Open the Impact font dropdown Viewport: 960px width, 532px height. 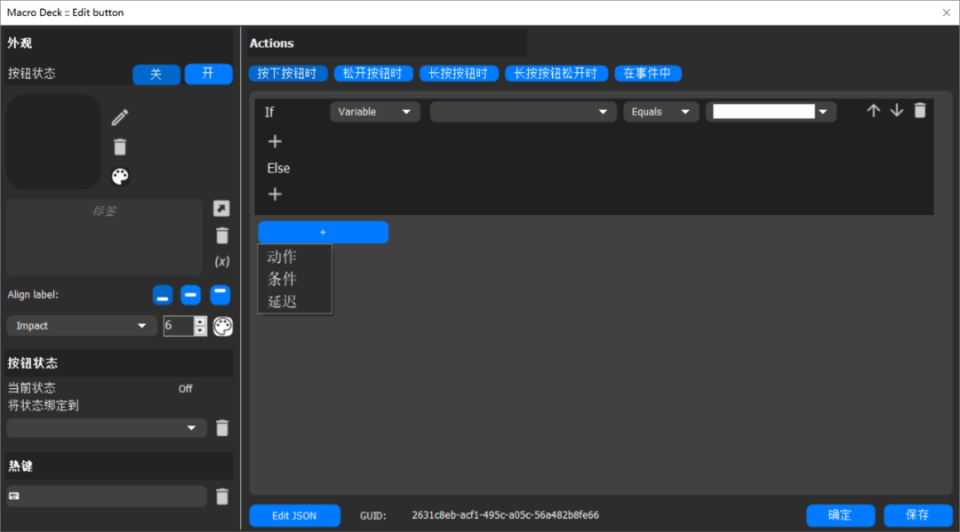[81, 326]
